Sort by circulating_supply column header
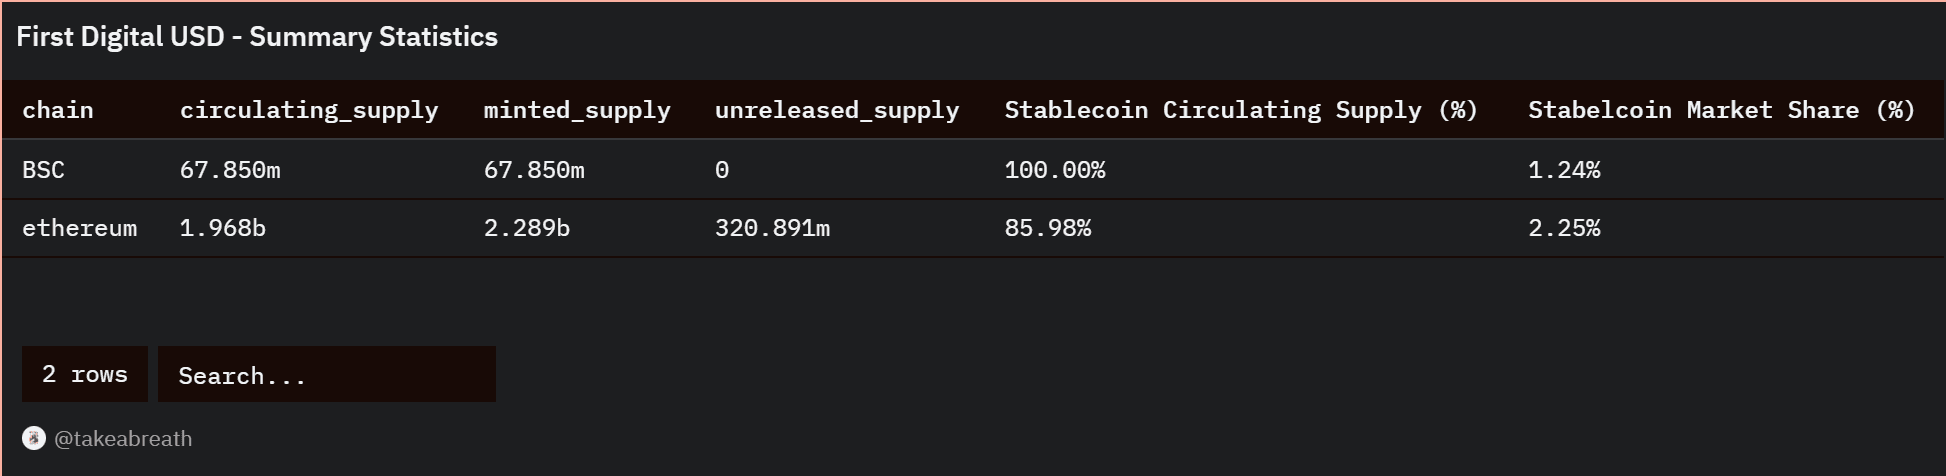 click(309, 110)
